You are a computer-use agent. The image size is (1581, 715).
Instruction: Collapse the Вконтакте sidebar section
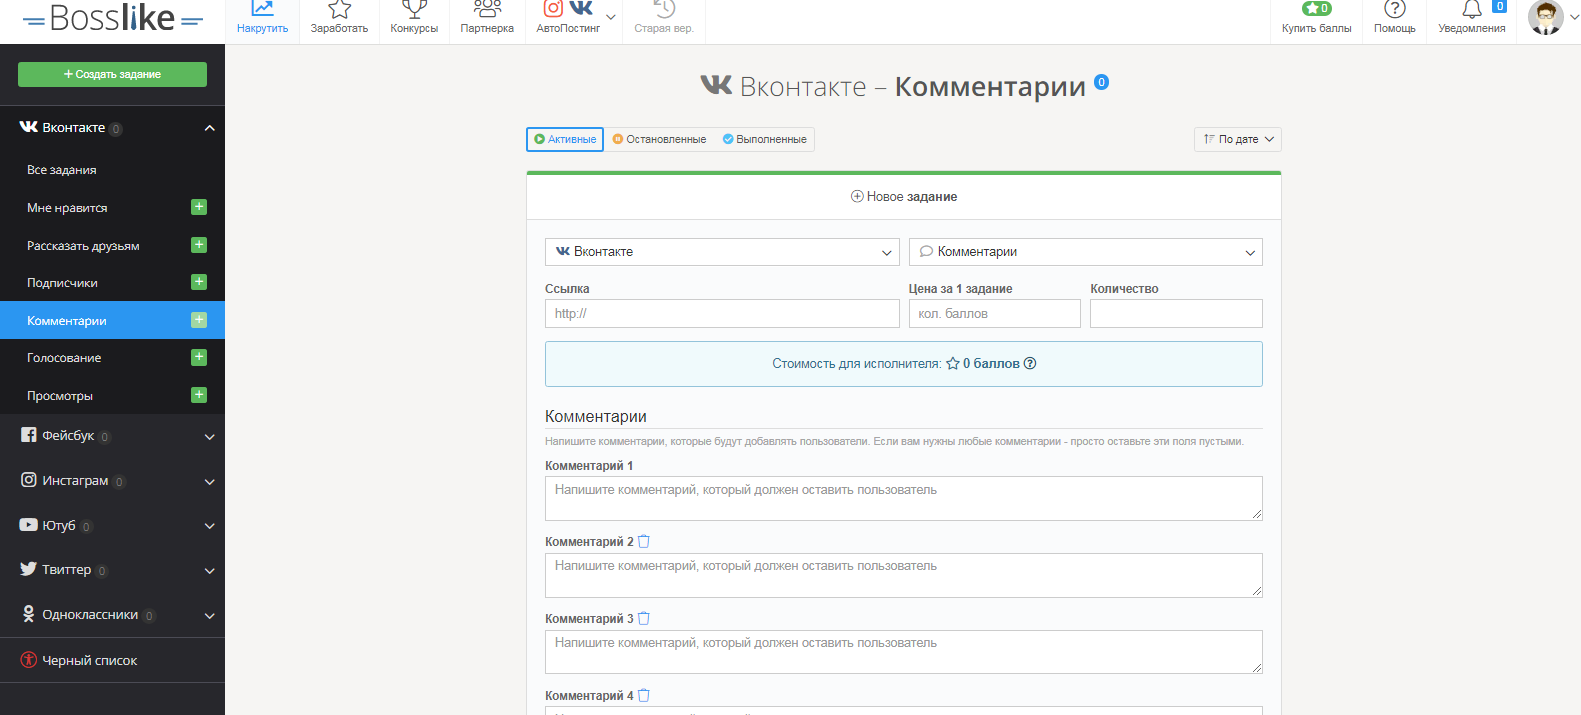[x=209, y=128]
